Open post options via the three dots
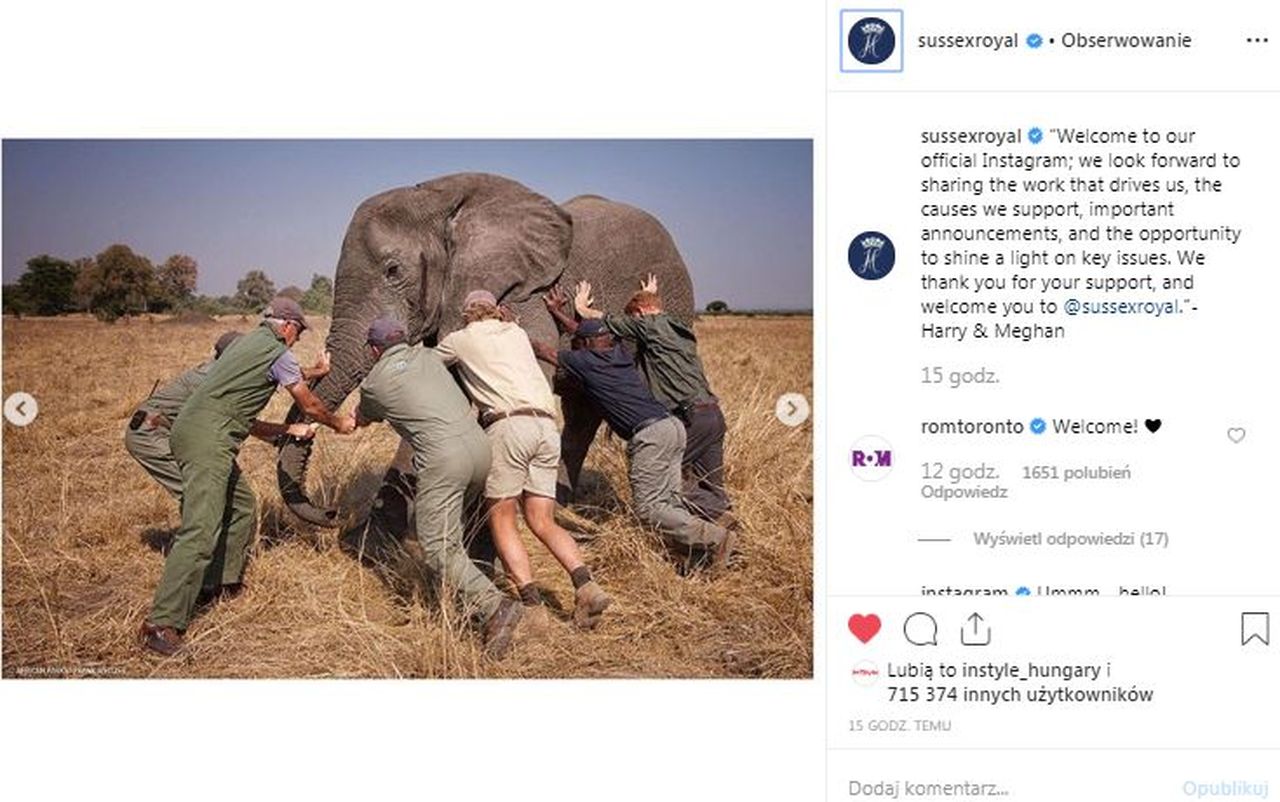Viewport: 1280px width, 802px height. 1257,40
